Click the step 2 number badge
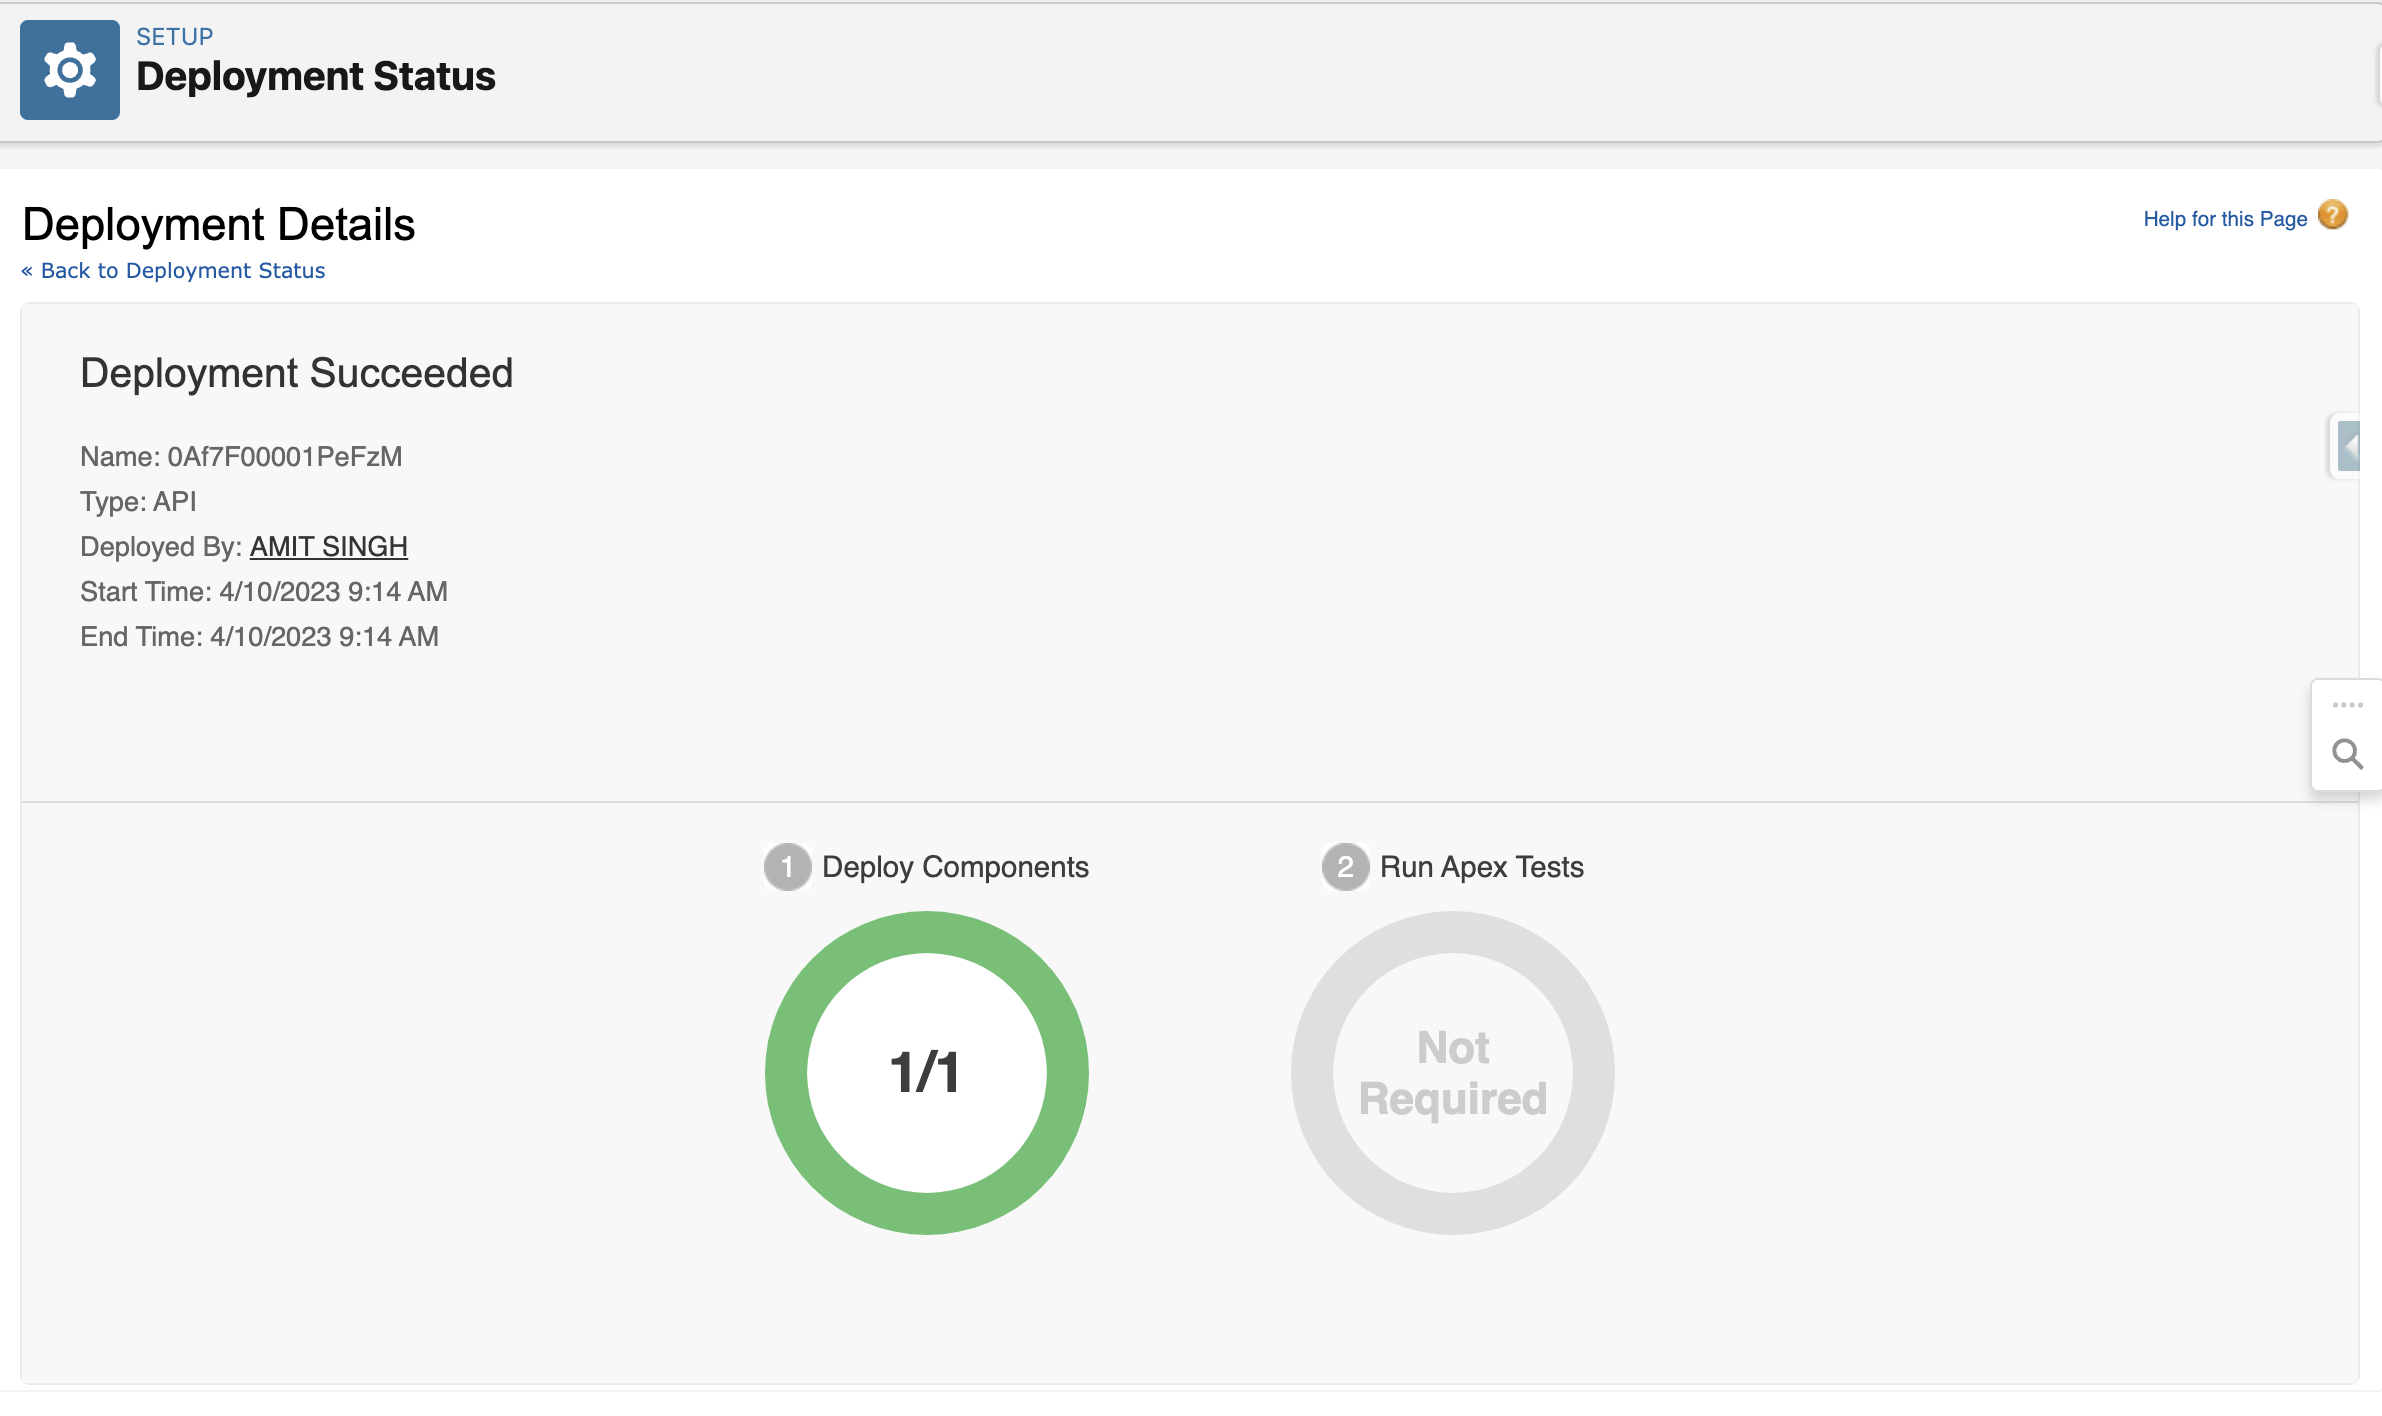 (x=1345, y=867)
